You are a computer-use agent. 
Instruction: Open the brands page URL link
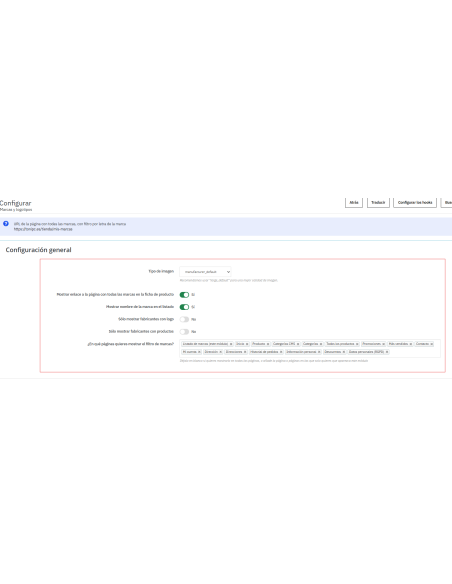tap(43, 229)
